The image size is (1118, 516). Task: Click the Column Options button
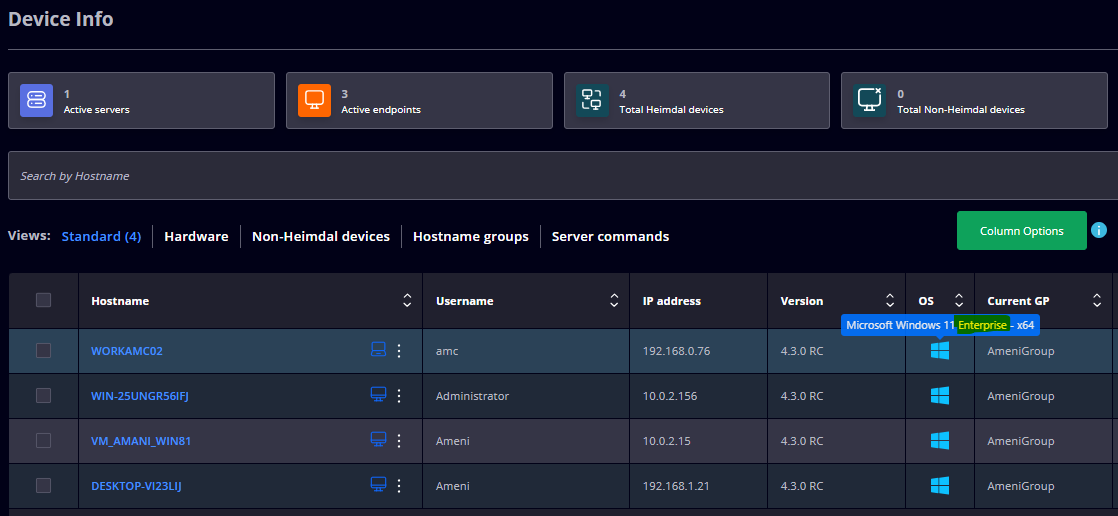pyautogui.click(x=1022, y=231)
